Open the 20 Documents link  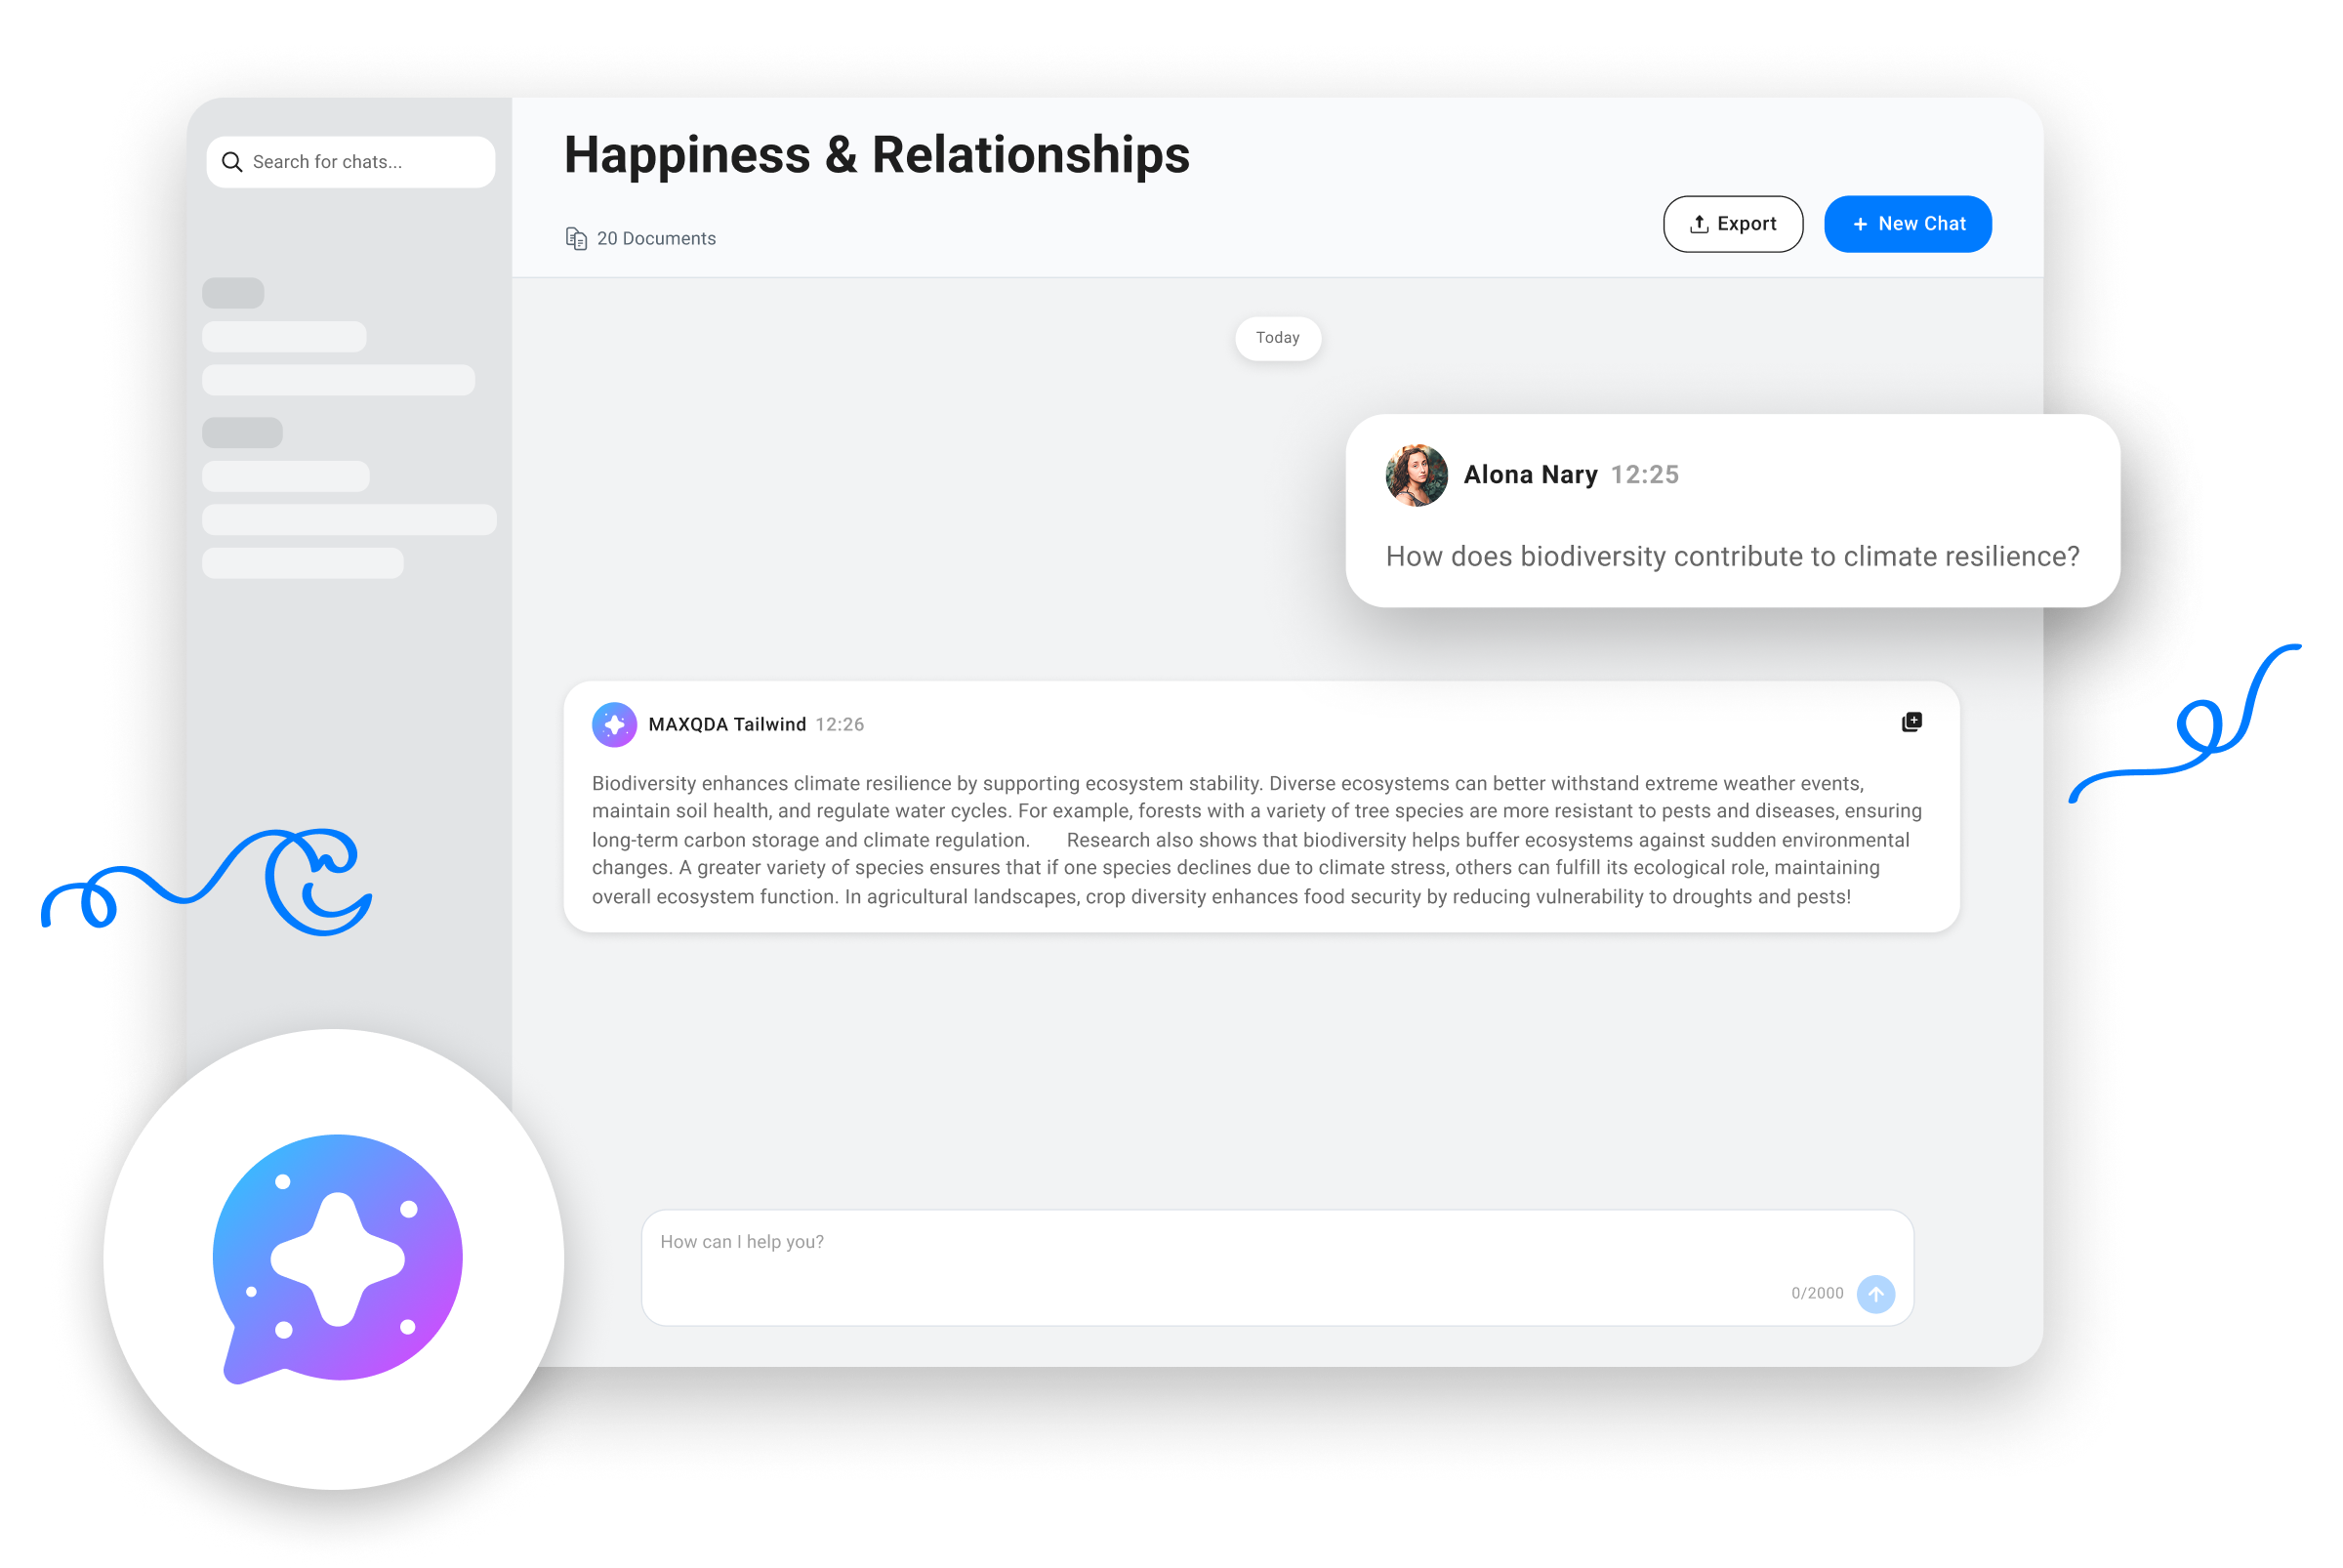pyautogui.click(x=656, y=238)
